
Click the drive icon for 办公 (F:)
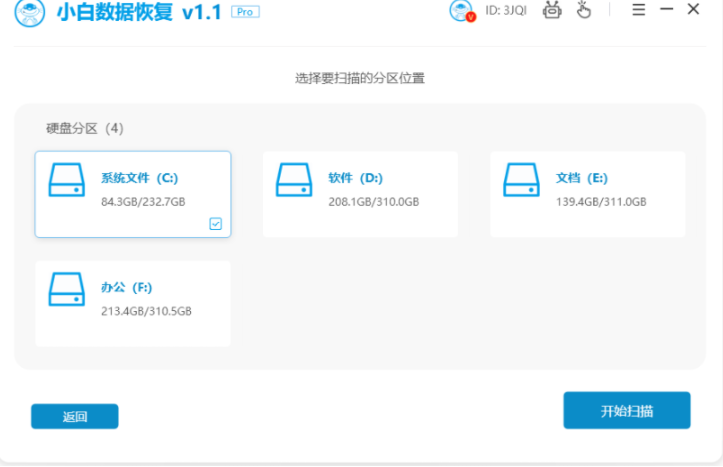point(67,289)
